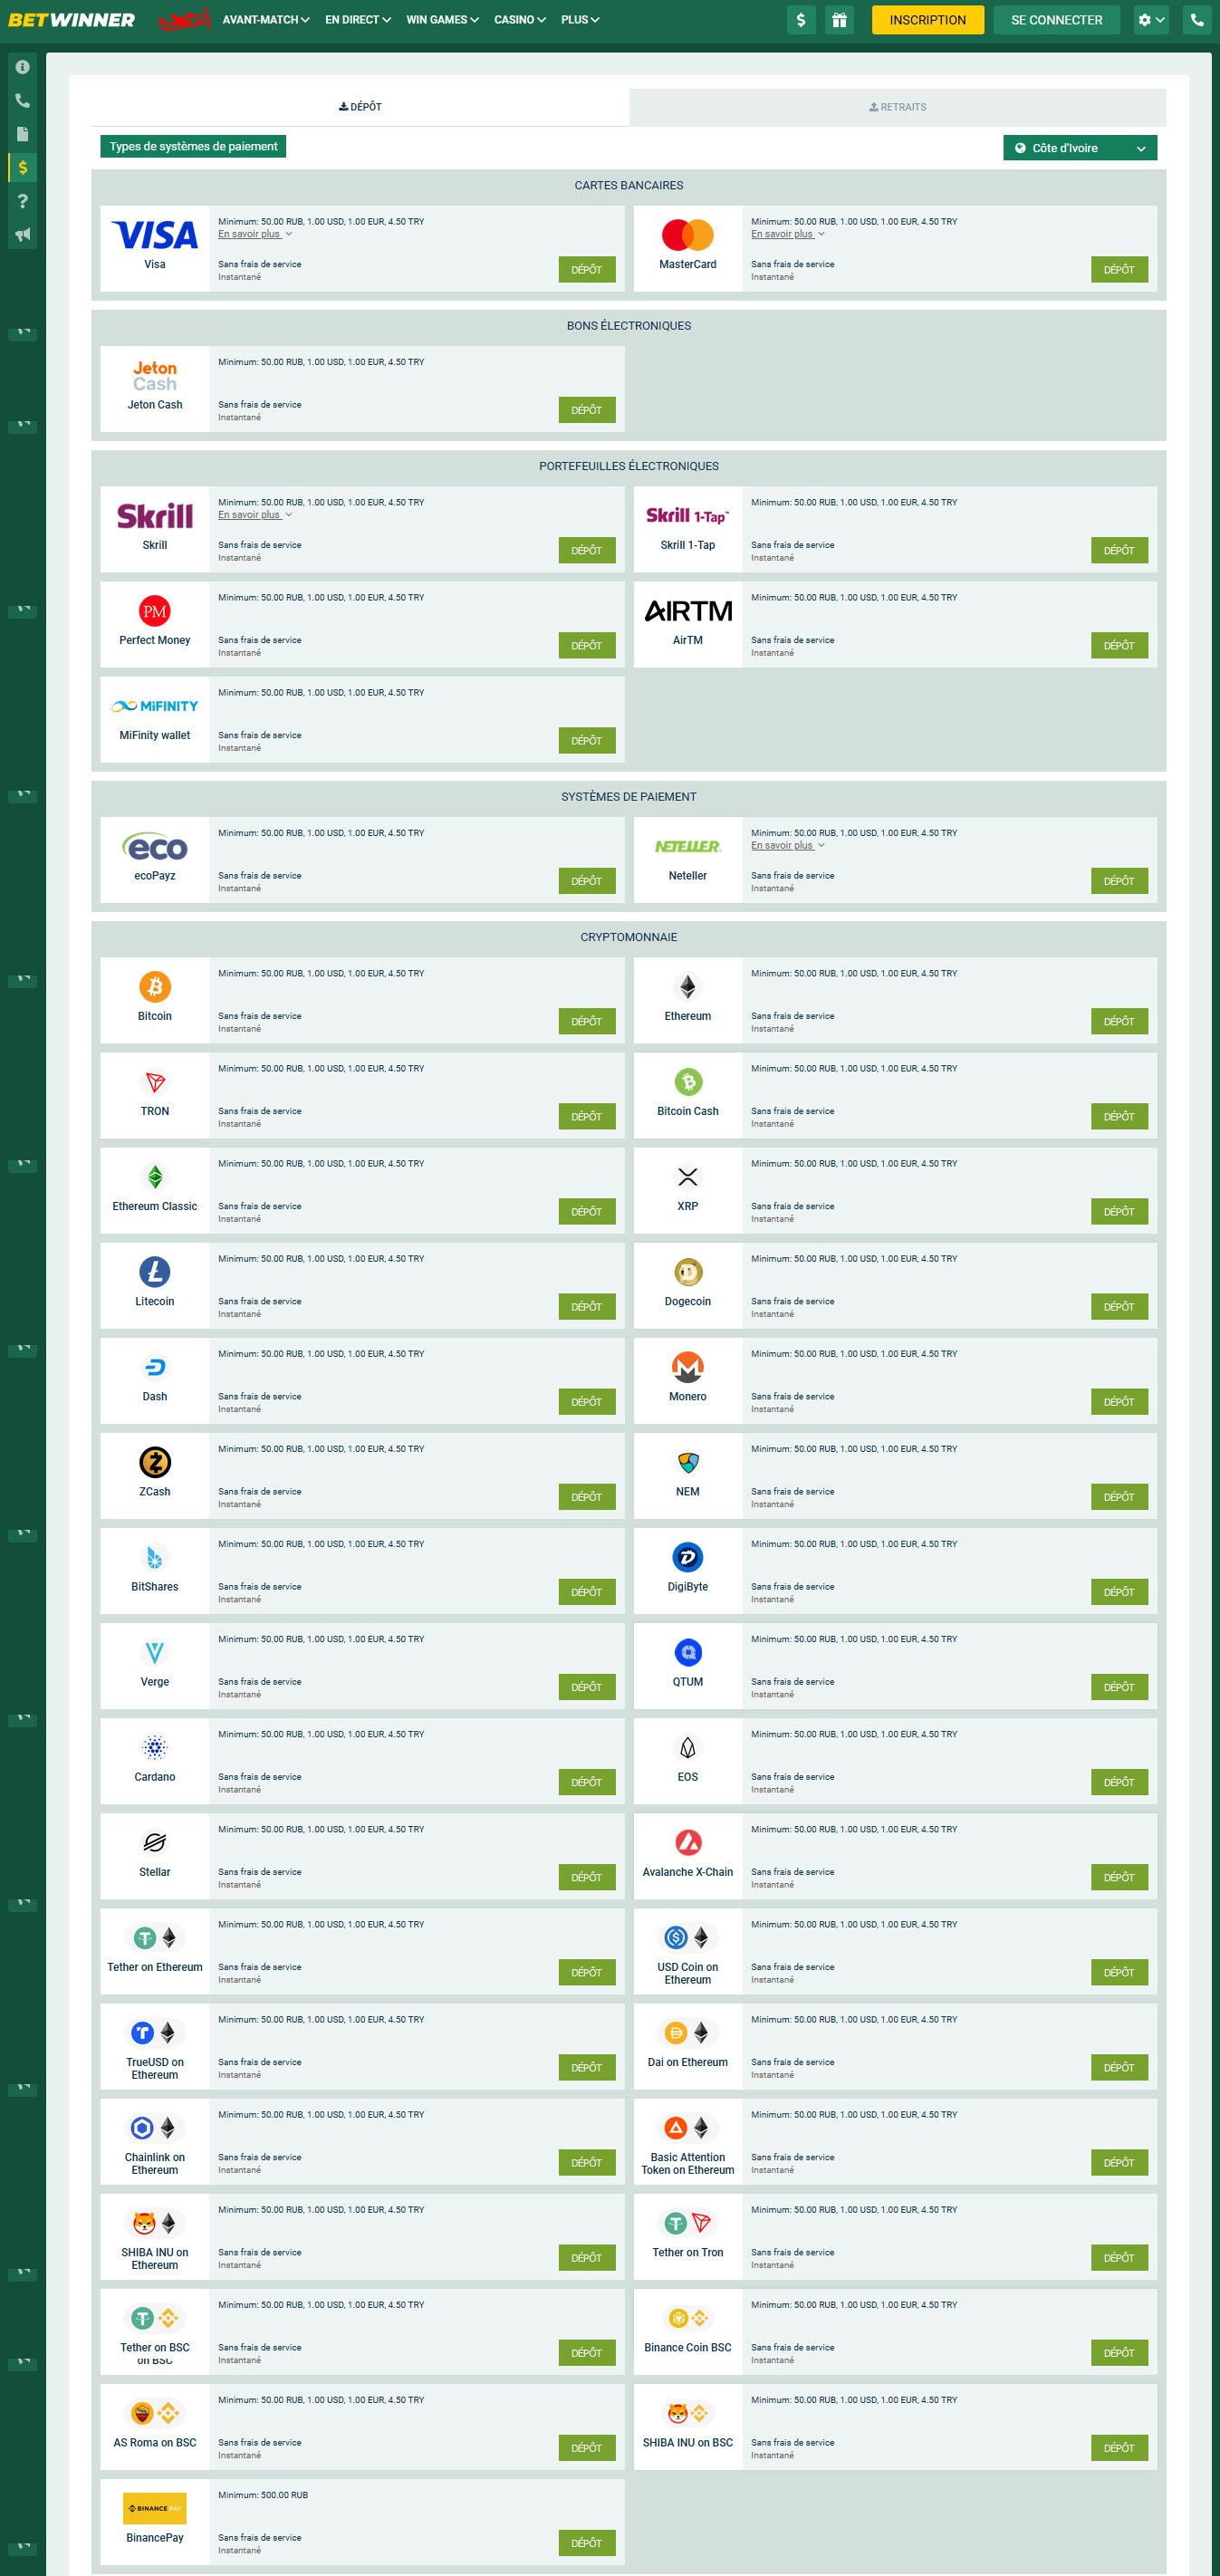Click DÉPÔT button for SHIBA INU on BSC
Image resolution: width=1220 pixels, height=2576 pixels.
(x=1119, y=2448)
